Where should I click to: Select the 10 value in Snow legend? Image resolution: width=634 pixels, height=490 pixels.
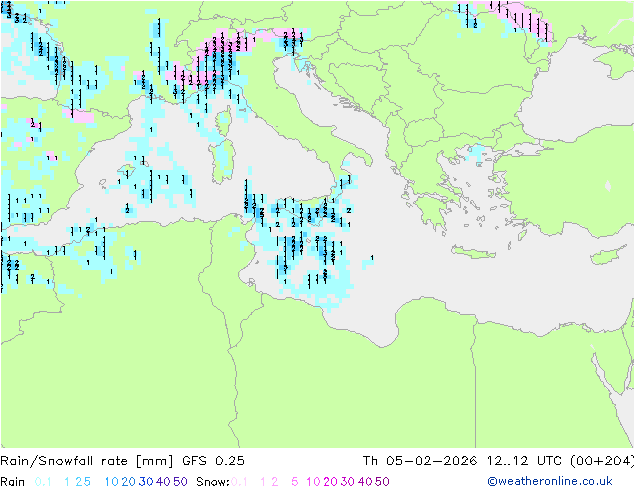point(313,482)
